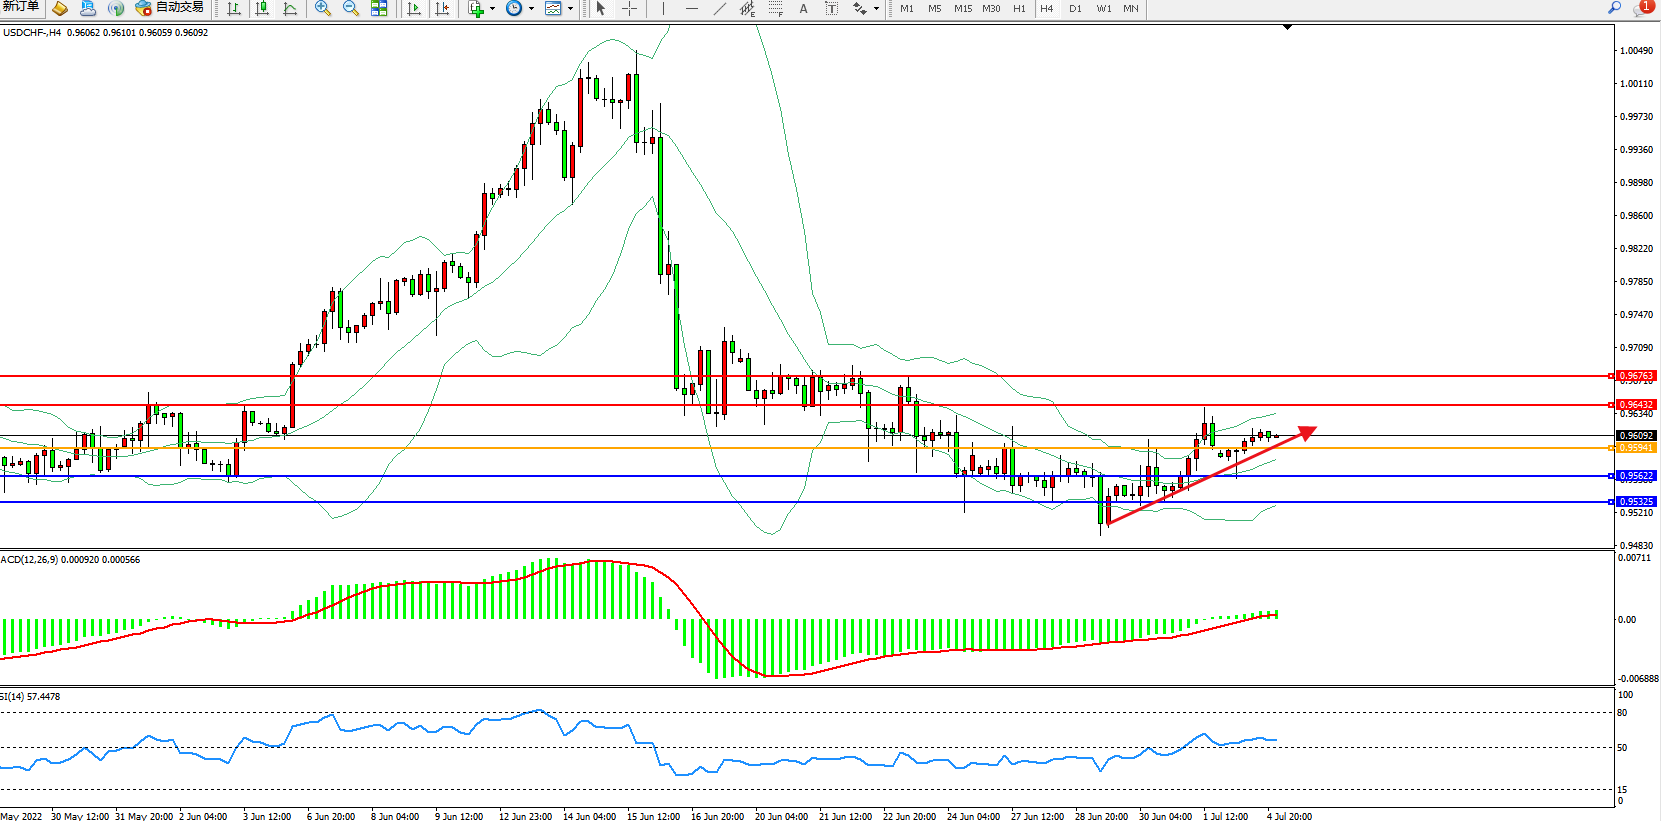The image size is (1661, 821).
Task: Zoom out of the chart
Action: 351,8
